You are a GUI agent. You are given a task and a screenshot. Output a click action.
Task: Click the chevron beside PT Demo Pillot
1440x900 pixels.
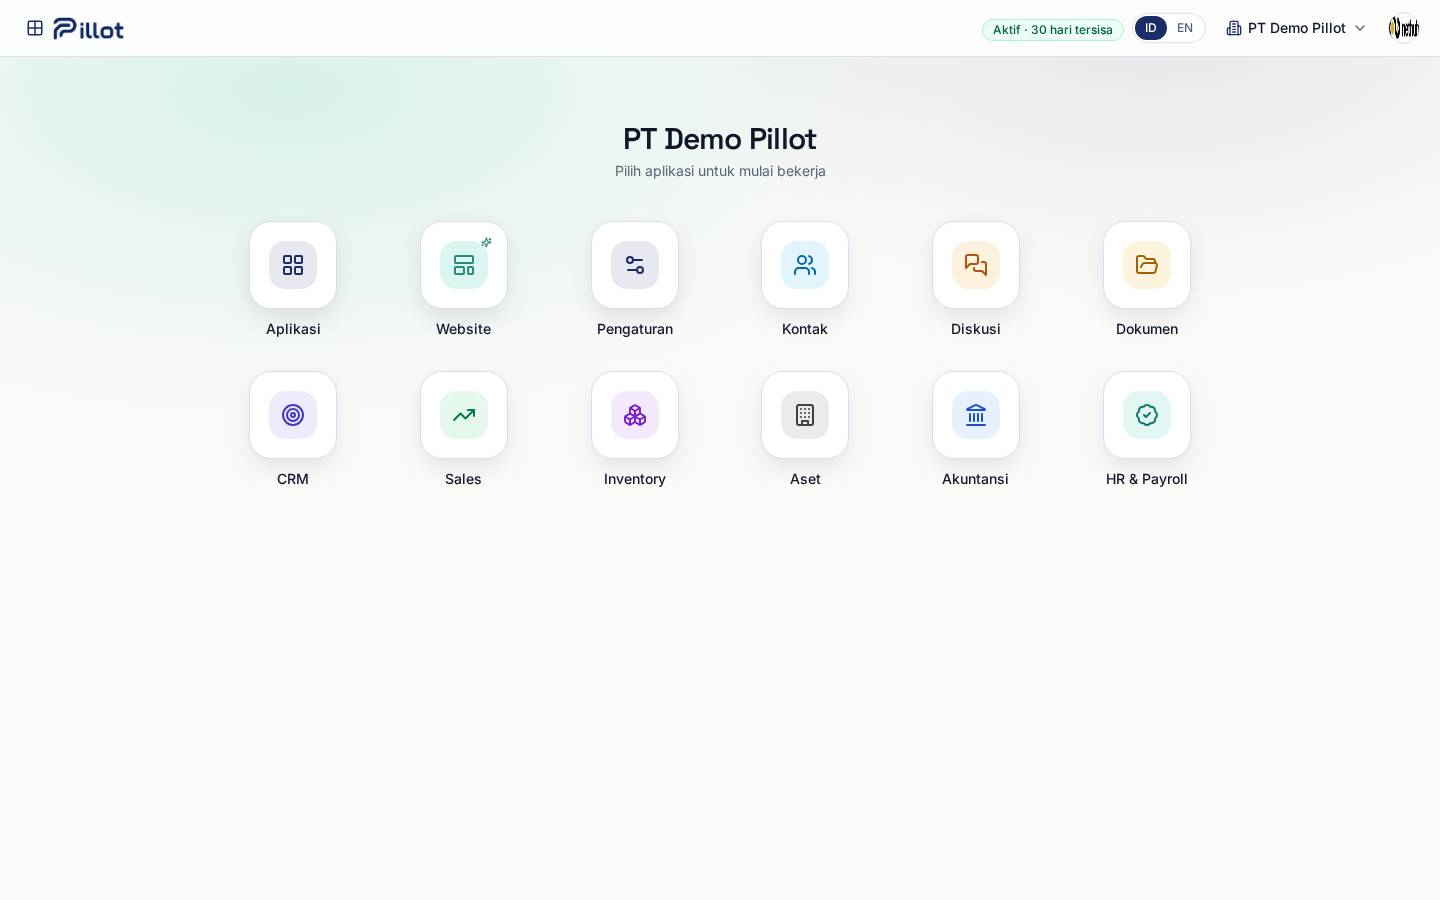[x=1360, y=28]
